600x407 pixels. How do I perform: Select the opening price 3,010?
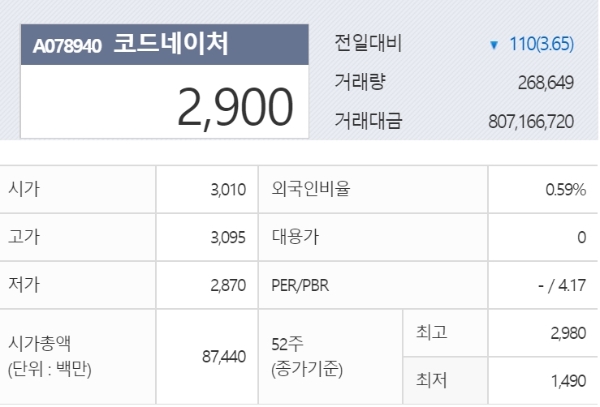click(x=227, y=189)
